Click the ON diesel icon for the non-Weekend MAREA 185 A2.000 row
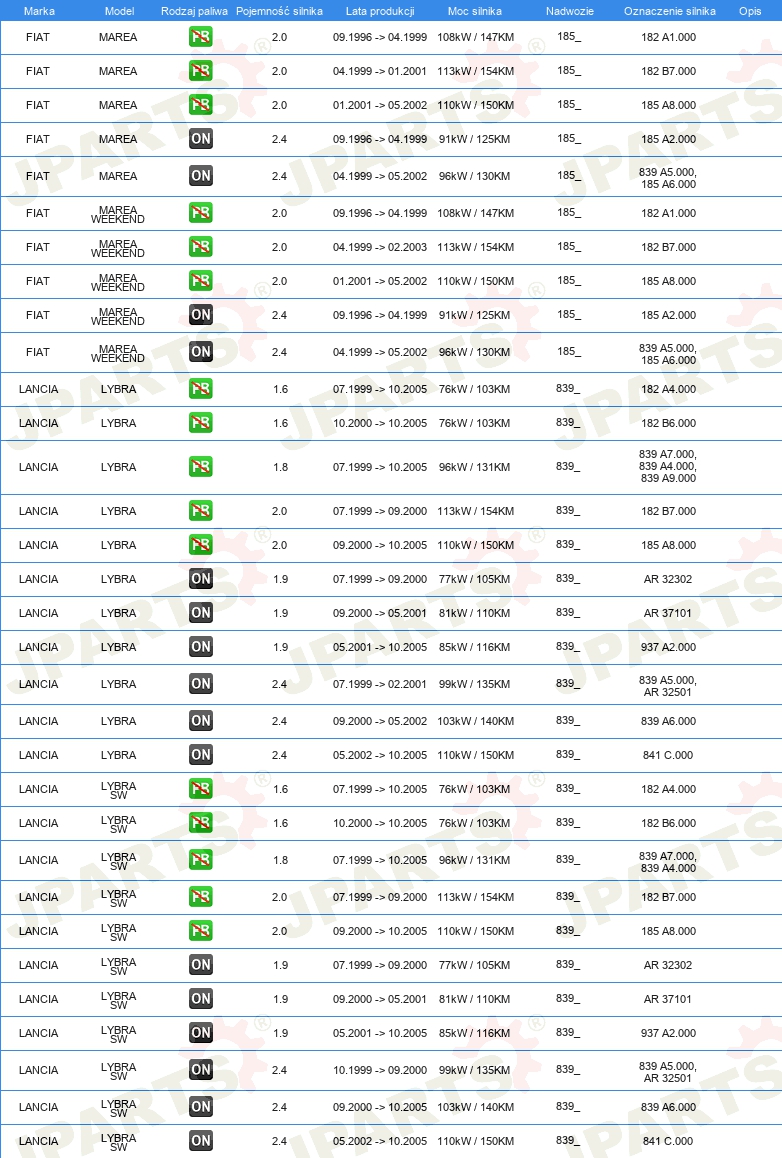The width and height of the screenshot is (782, 1158). 201,139
